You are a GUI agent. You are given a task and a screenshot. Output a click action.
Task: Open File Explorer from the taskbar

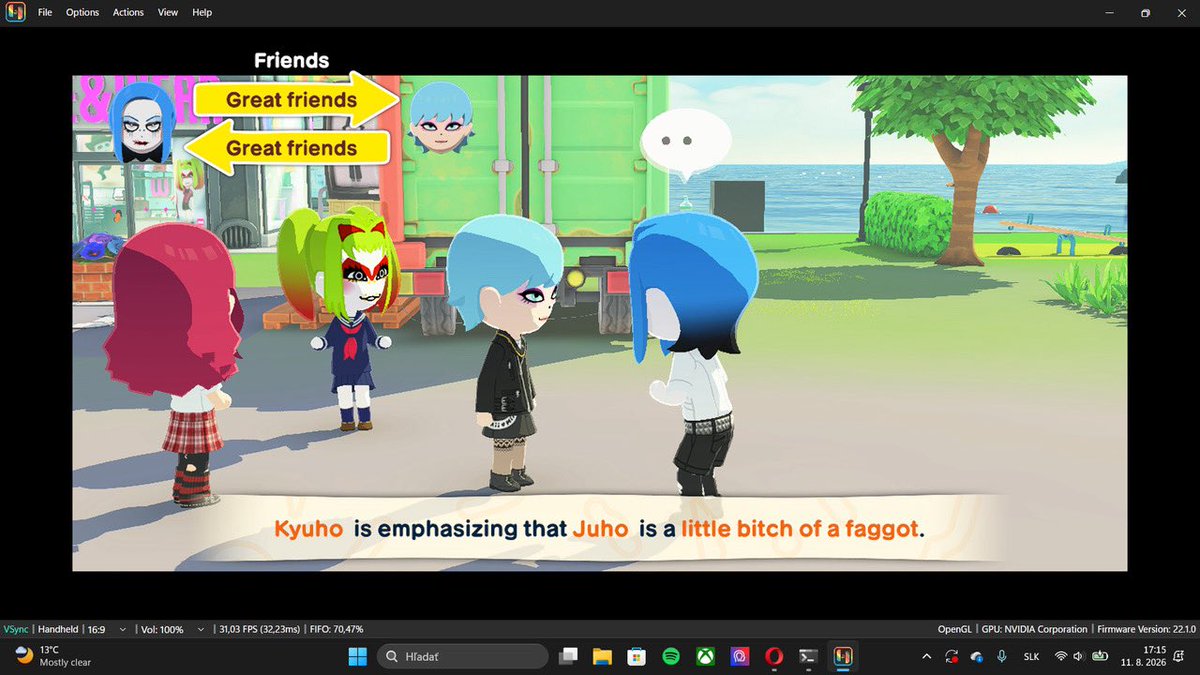point(602,656)
